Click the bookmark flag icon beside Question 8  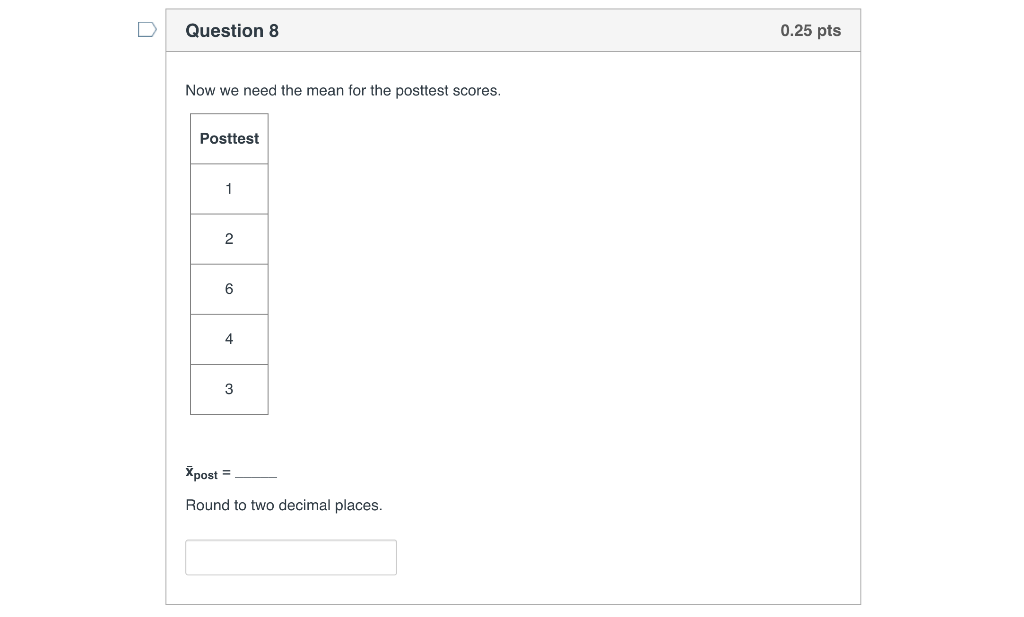146,30
